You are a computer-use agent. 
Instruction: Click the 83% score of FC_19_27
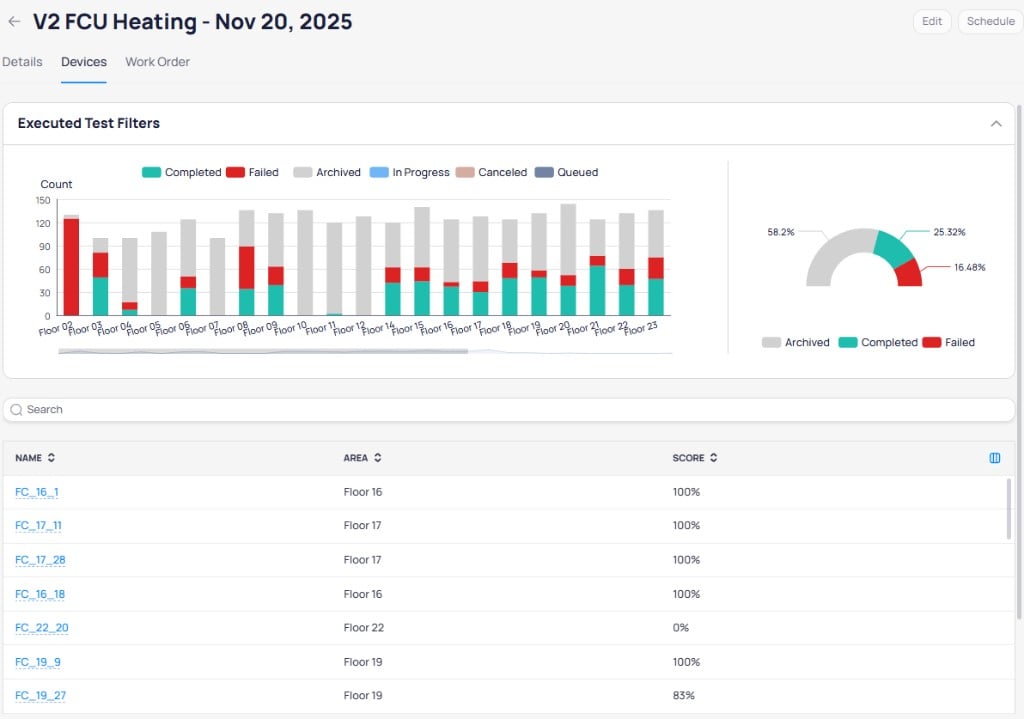[x=683, y=695]
